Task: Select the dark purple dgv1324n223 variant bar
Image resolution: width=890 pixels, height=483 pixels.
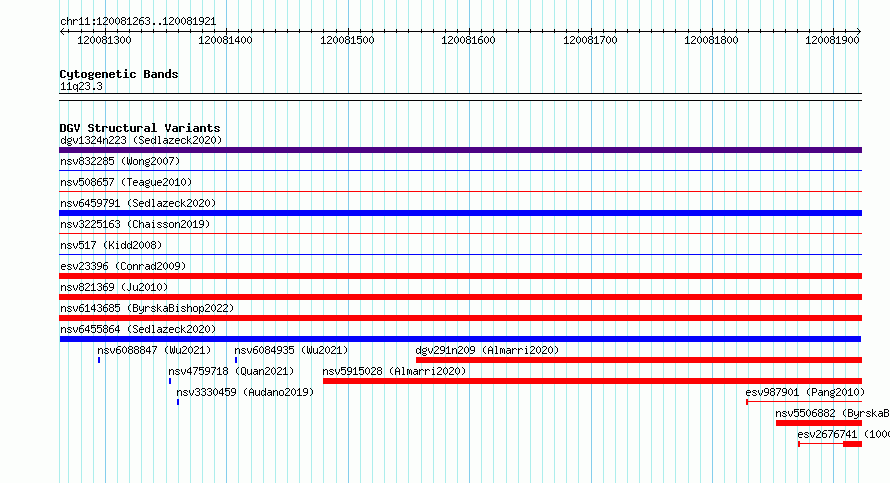Action: coord(460,150)
